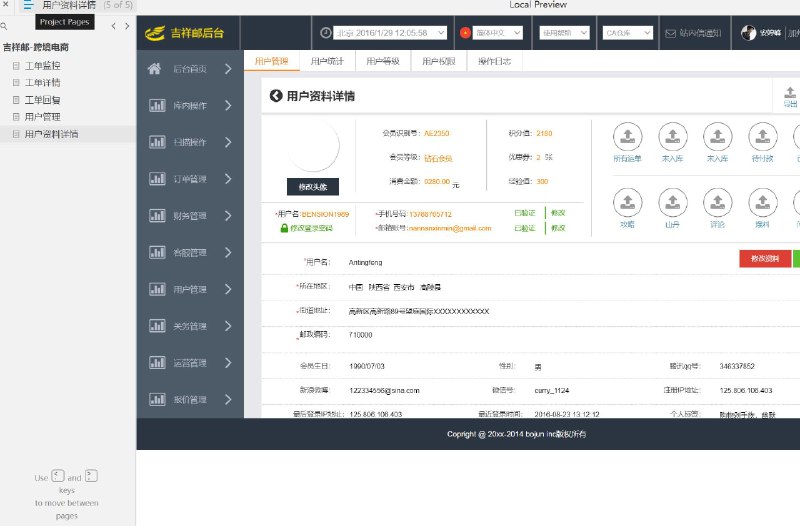The image size is (800, 526).
Task: Click the home icon beside 后台首页
Action: (x=155, y=68)
